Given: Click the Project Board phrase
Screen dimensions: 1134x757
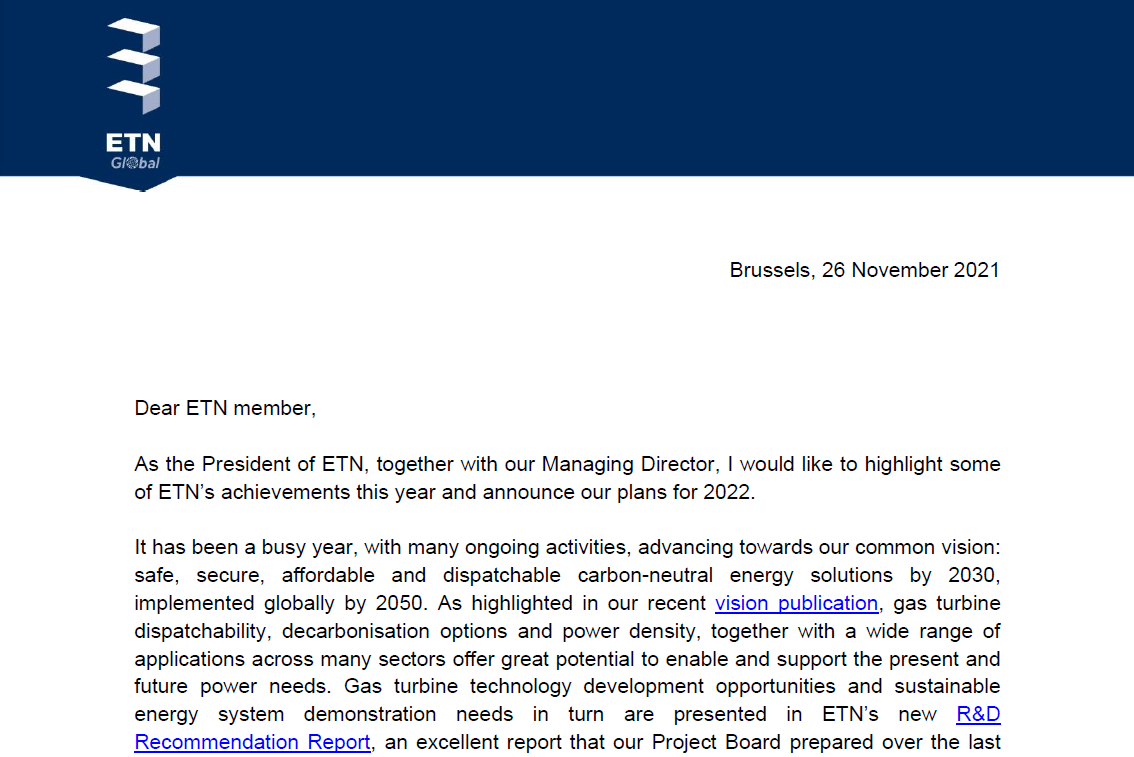Looking at the screenshot, I should [x=716, y=743].
